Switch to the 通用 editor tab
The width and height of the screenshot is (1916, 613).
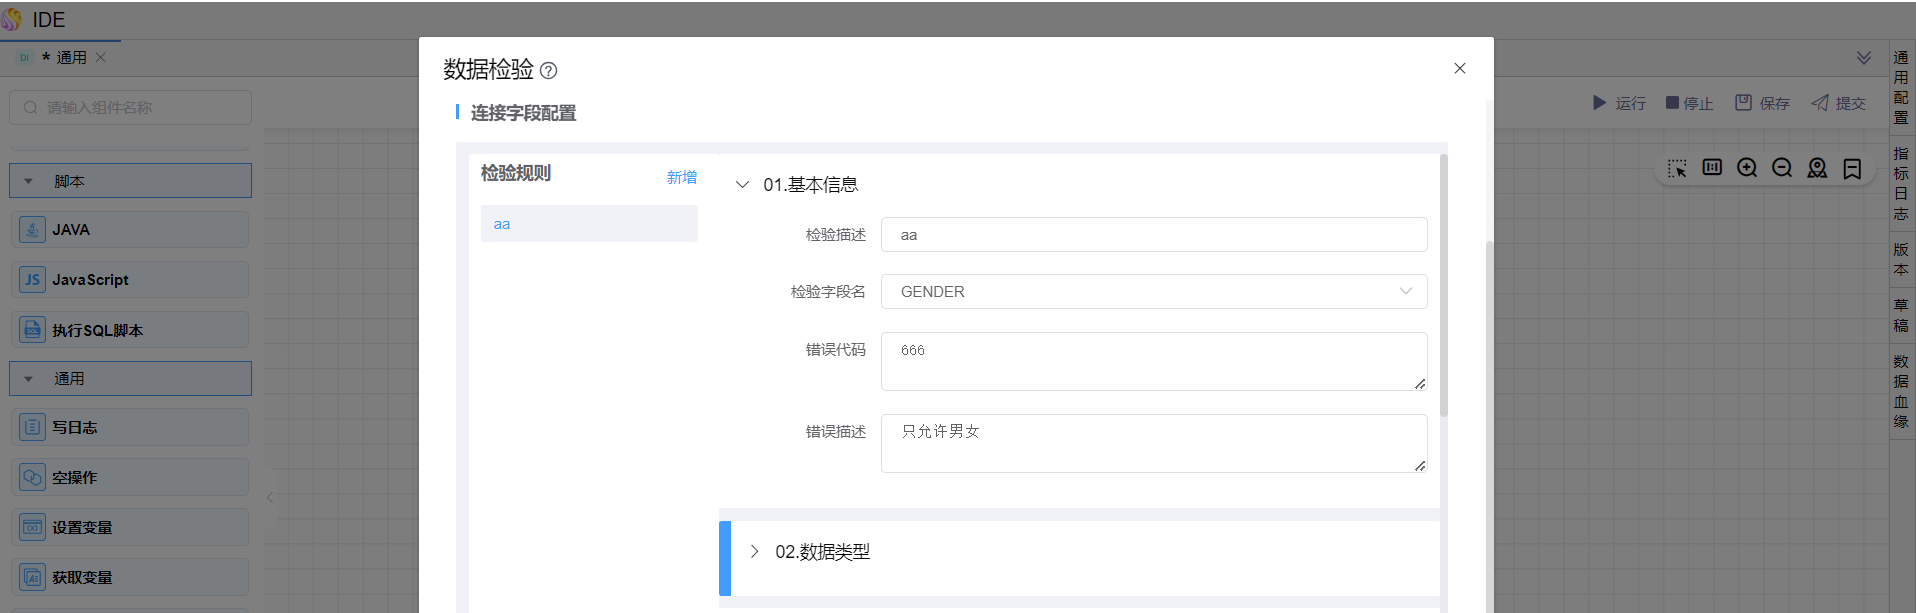coord(70,58)
